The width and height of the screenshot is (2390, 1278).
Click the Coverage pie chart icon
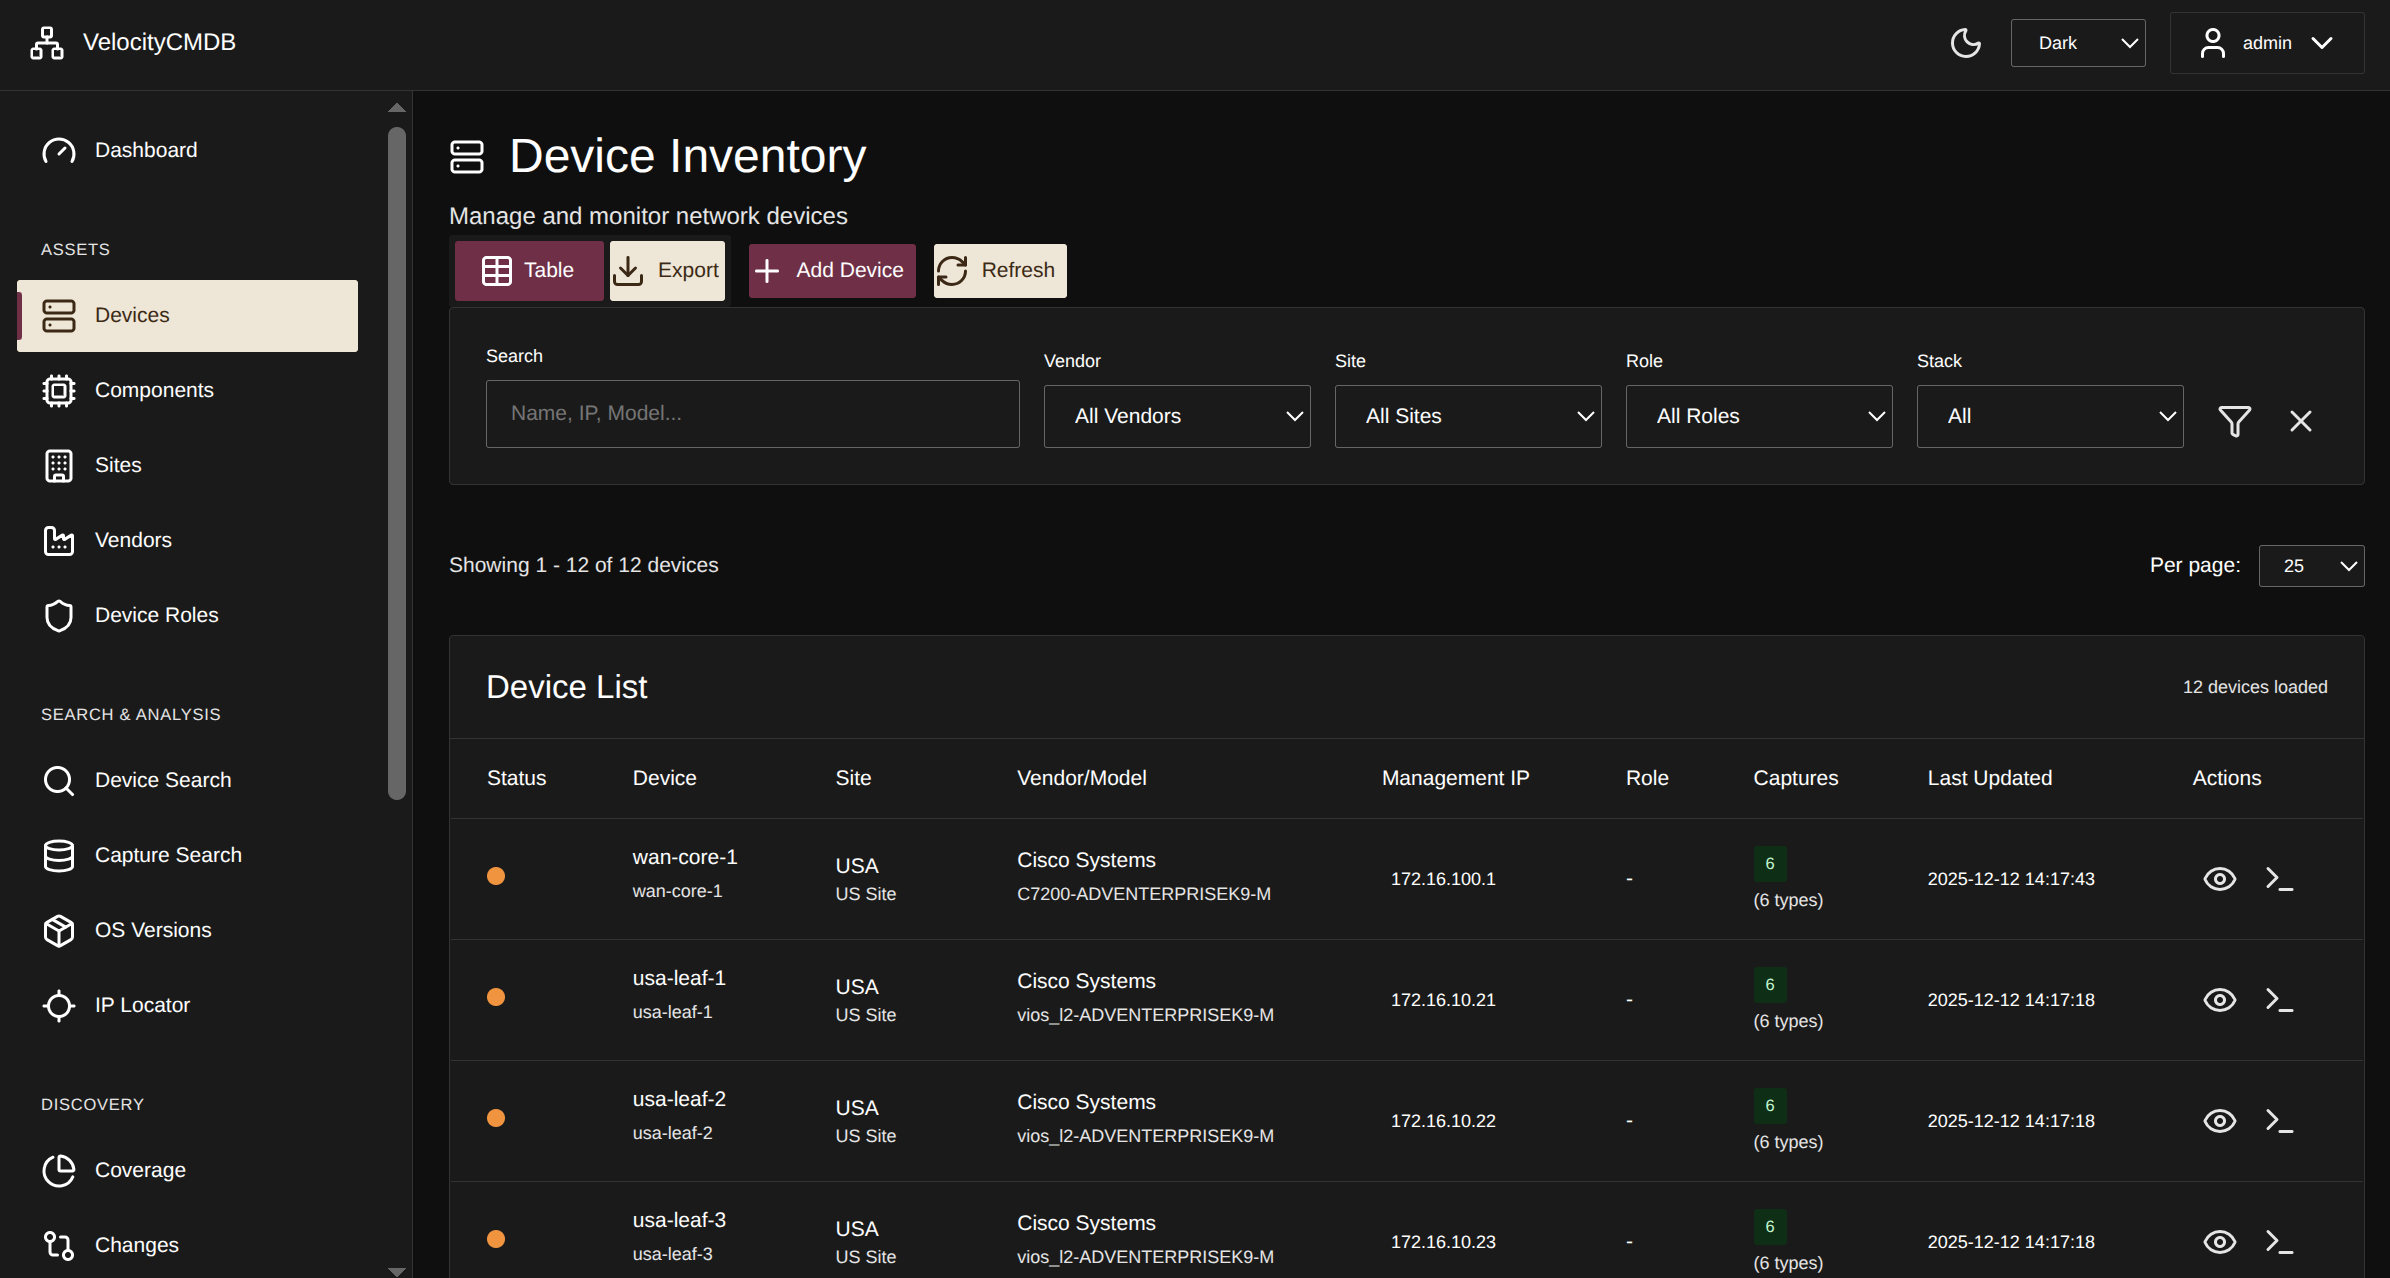[59, 1170]
